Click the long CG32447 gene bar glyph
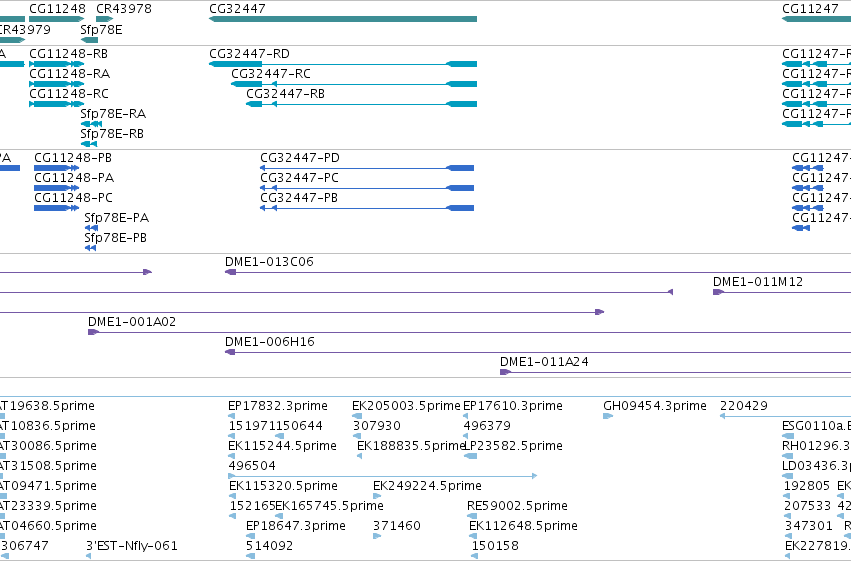The height and width of the screenshot is (561, 851). pyautogui.click(x=343, y=19)
